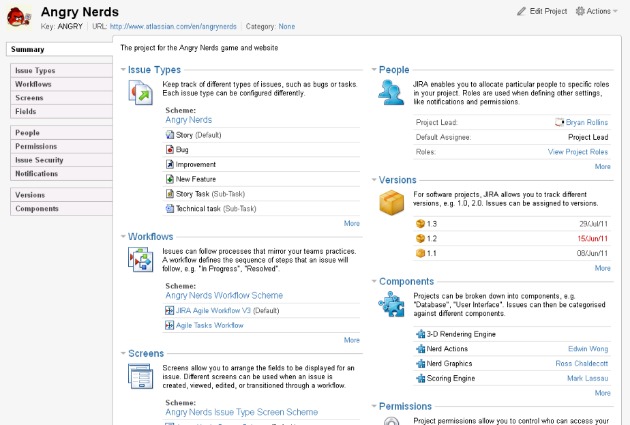
Task: Click More under Issue Types
Action: pos(352,223)
